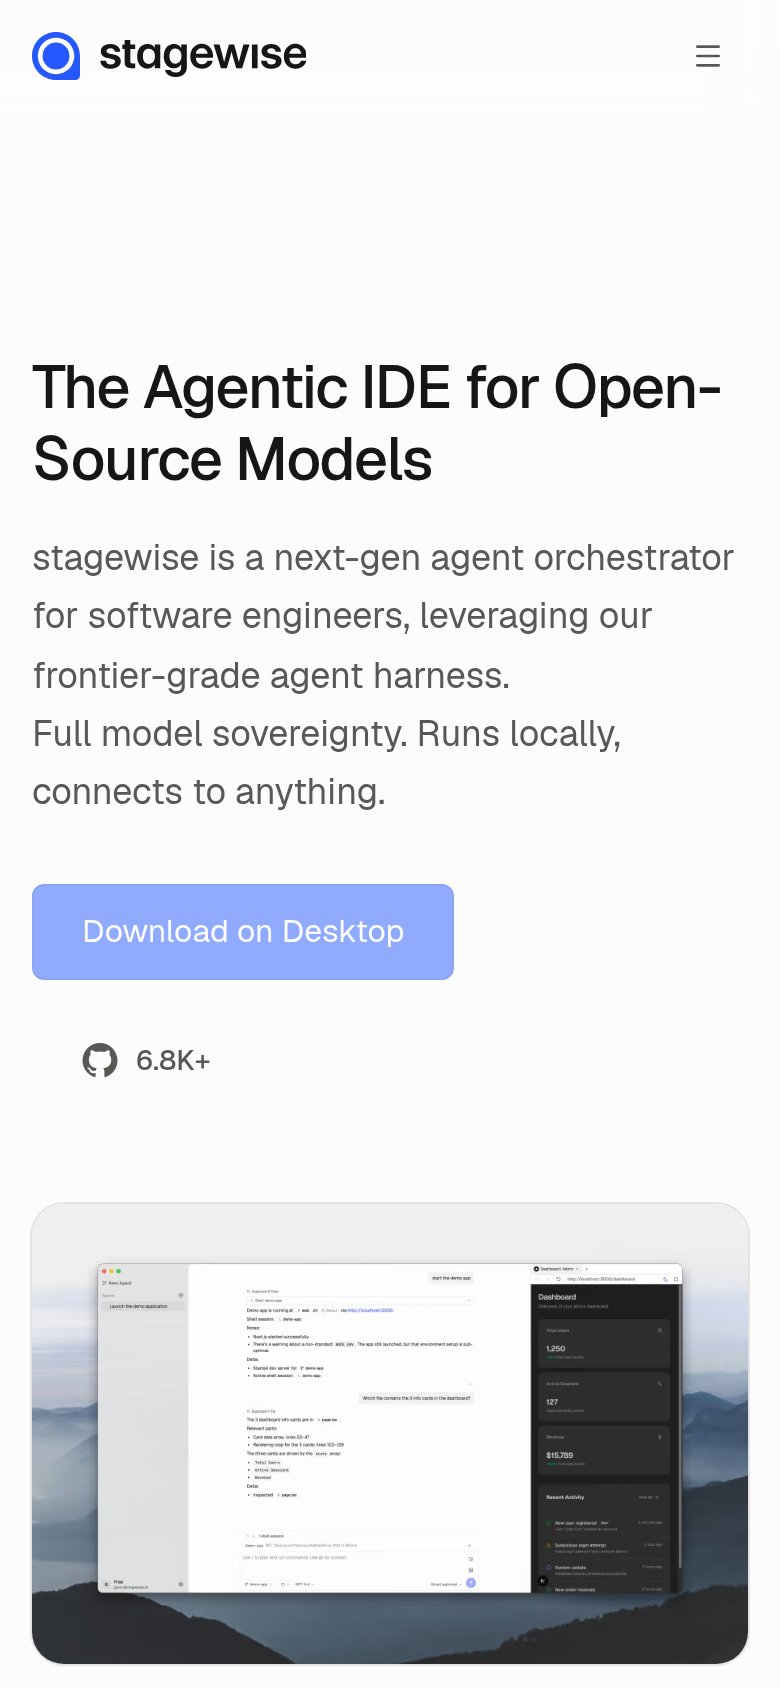Click the line 'Full model sovereignty. Runs locally,'
The image size is (780, 1688).
click(327, 734)
